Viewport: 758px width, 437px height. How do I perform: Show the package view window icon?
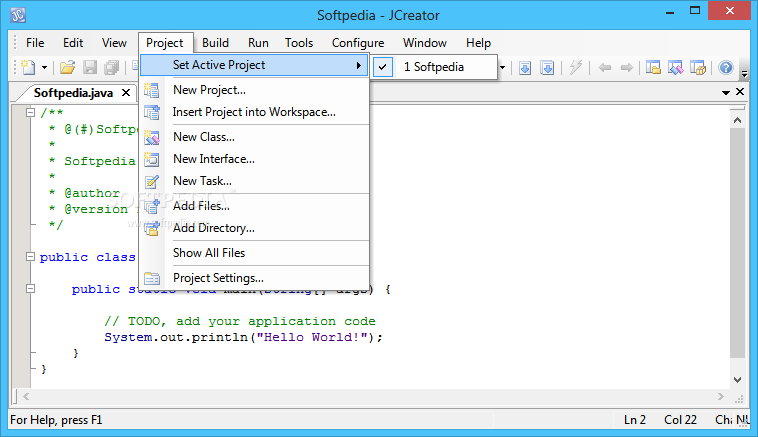point(698,68)
